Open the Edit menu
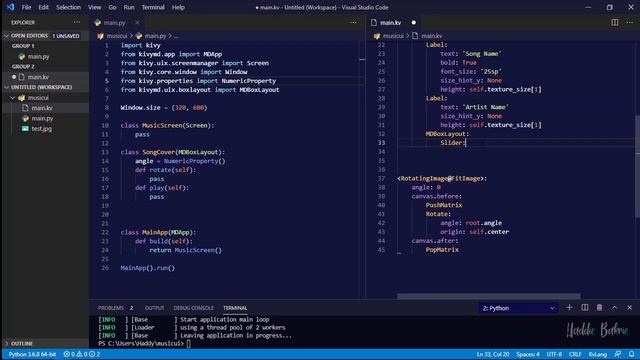The image size is (640, 360). [x=43, y=7]
